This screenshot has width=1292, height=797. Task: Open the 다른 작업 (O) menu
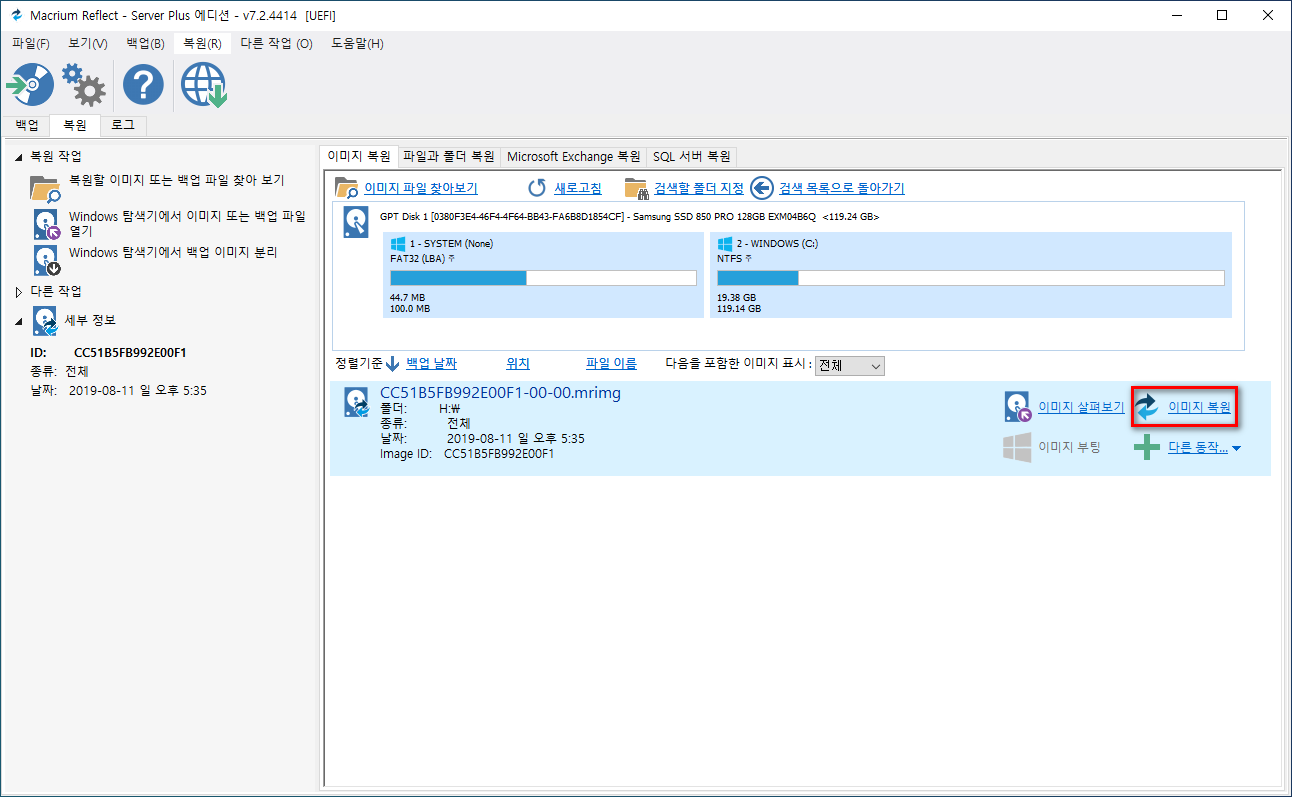pos(277,44)
